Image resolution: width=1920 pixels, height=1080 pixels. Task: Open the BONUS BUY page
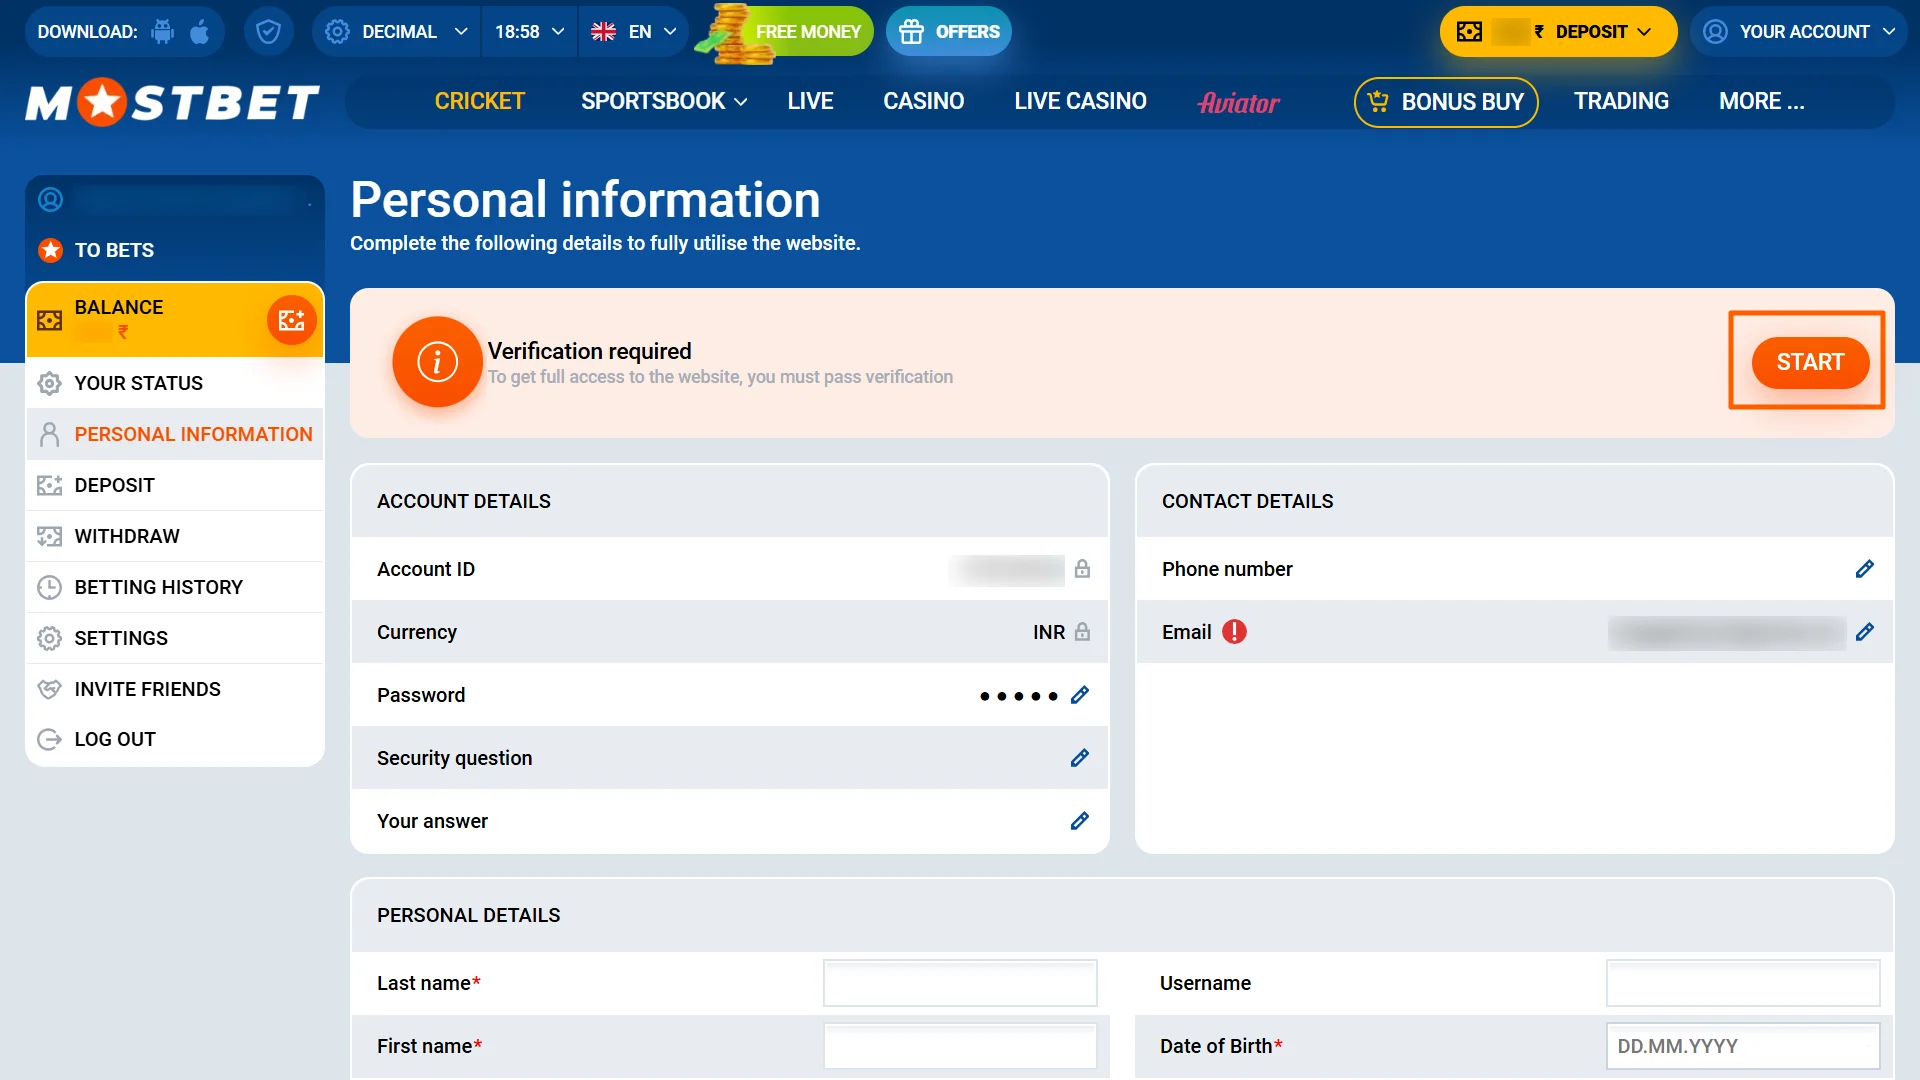(x=1446, y=102)
